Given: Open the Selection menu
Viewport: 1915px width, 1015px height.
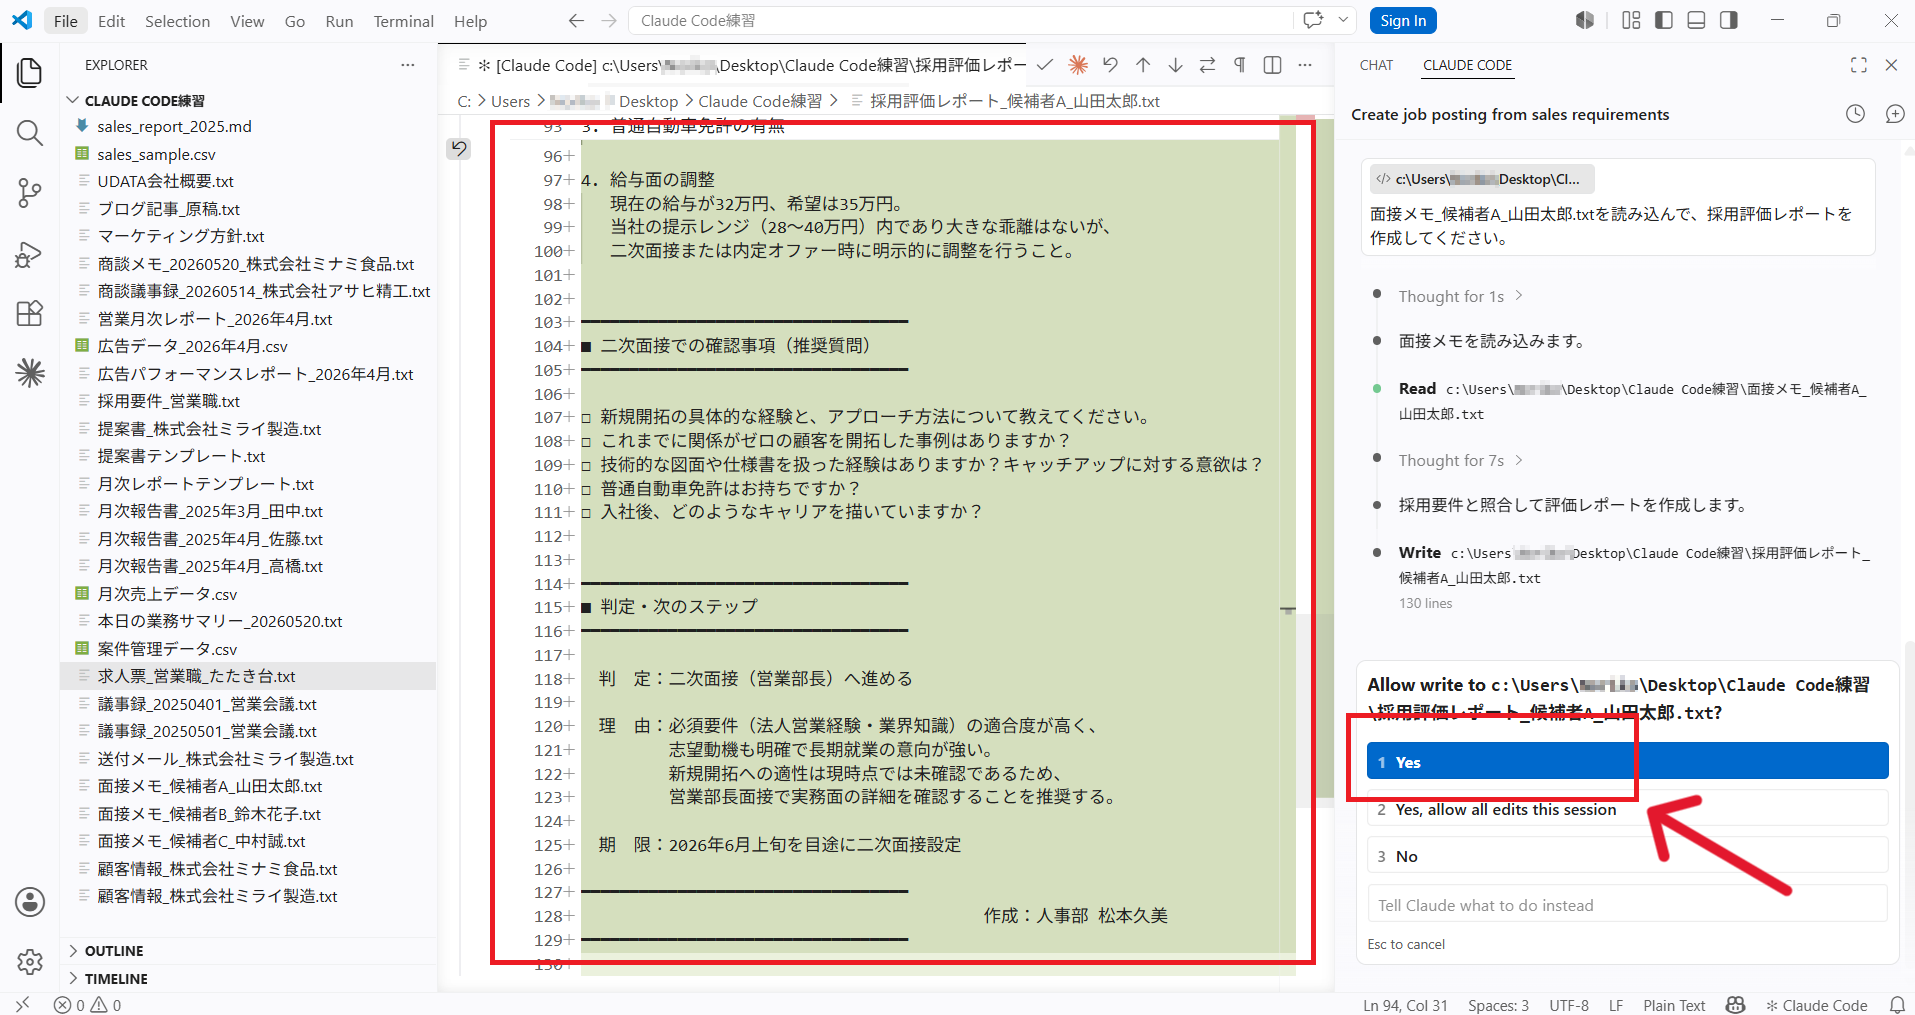Looking at the screenshot, I should pyautogui.click(x=177, y=21).
